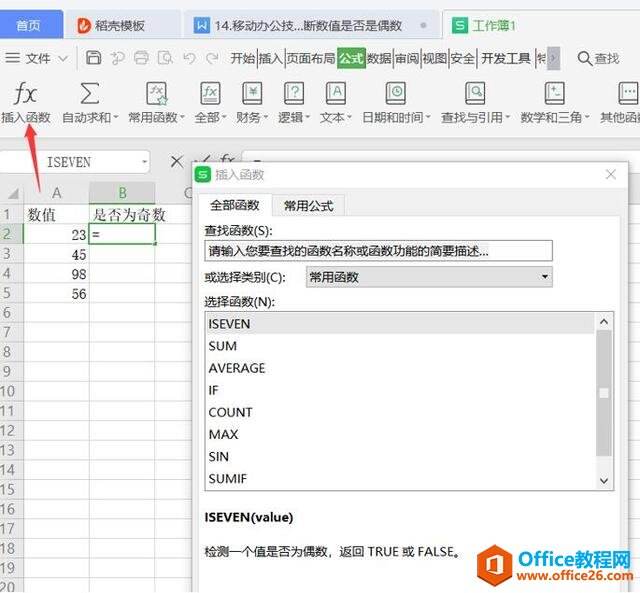Open the 文本 text functions icon
This screenshot has height=593, width=640.
[x=336, y=93]
